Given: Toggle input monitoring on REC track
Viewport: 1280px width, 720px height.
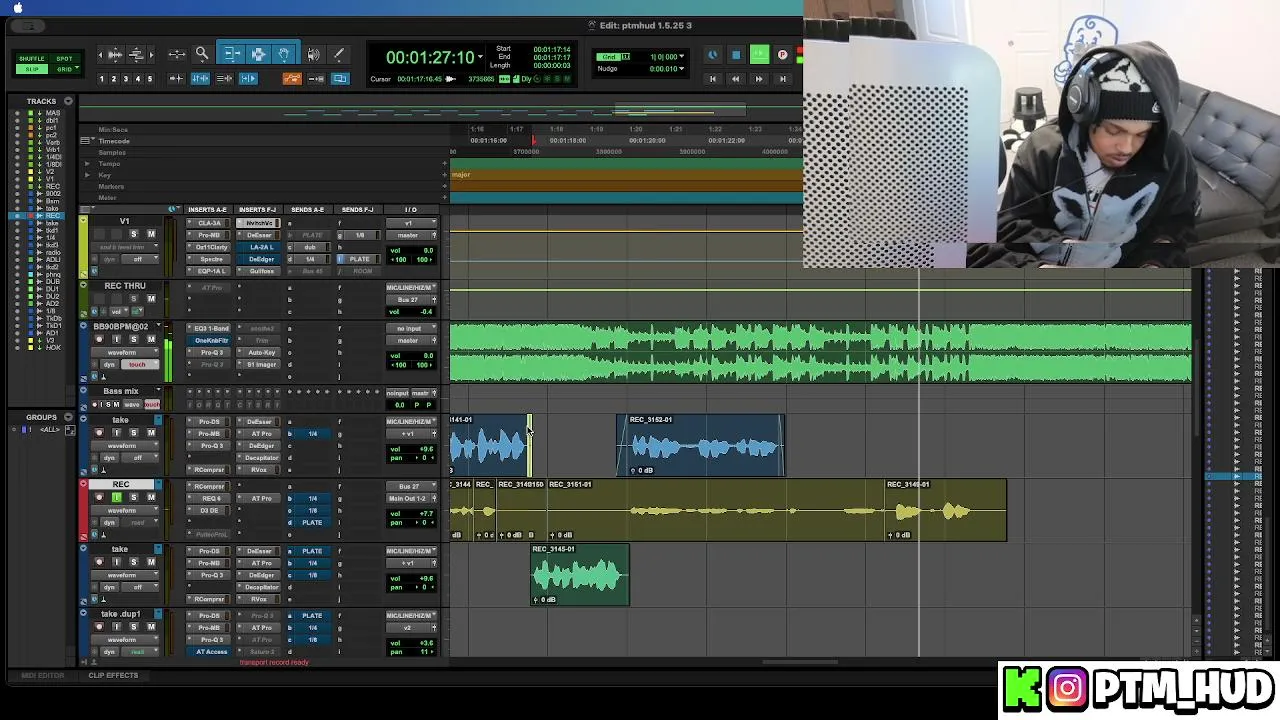Looking at the screenshot, I should (116, 497).
